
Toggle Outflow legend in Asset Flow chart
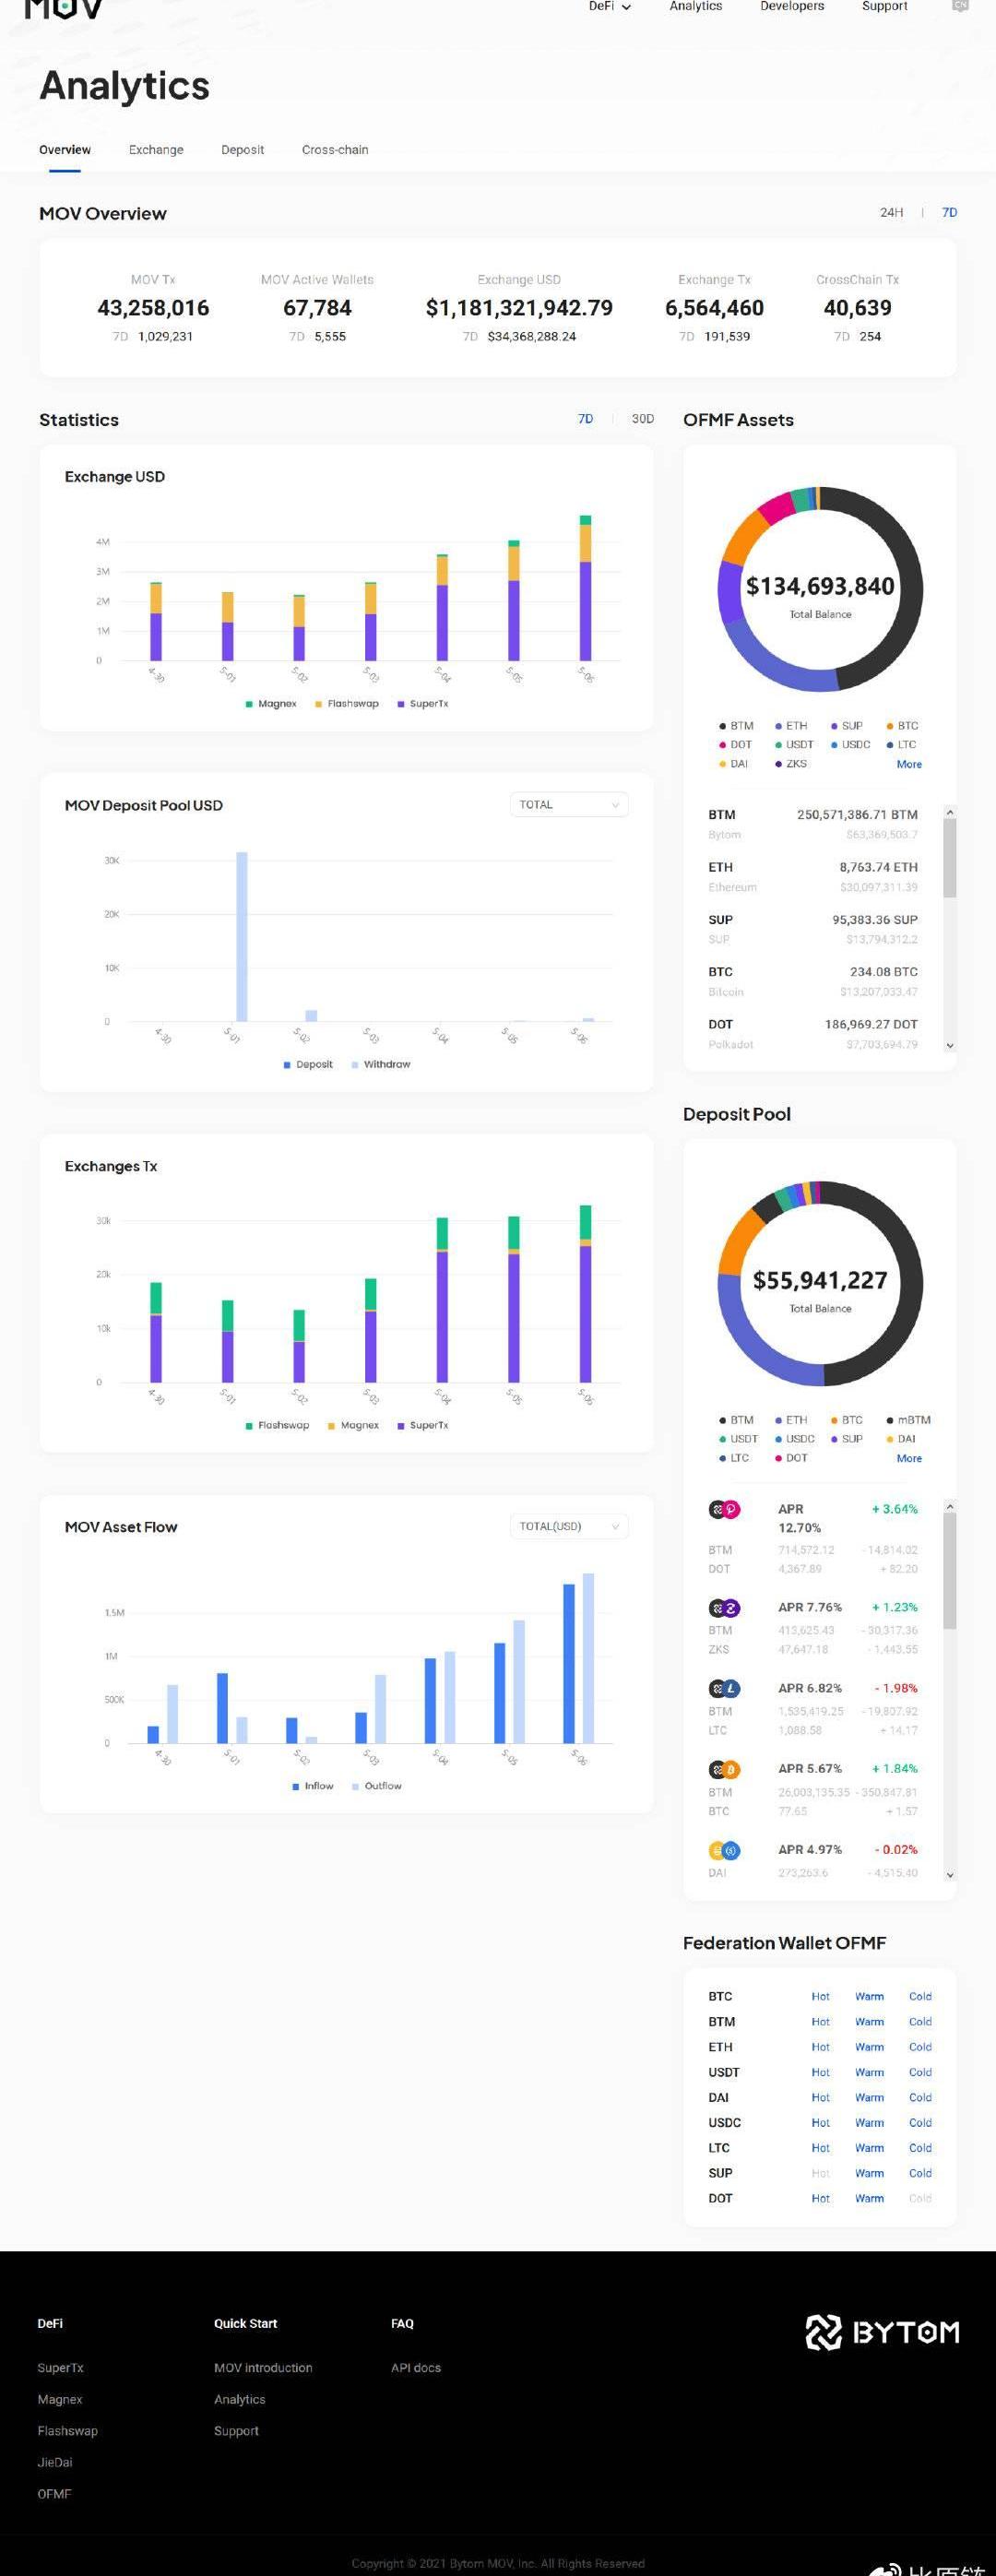tap(377, 1786)
